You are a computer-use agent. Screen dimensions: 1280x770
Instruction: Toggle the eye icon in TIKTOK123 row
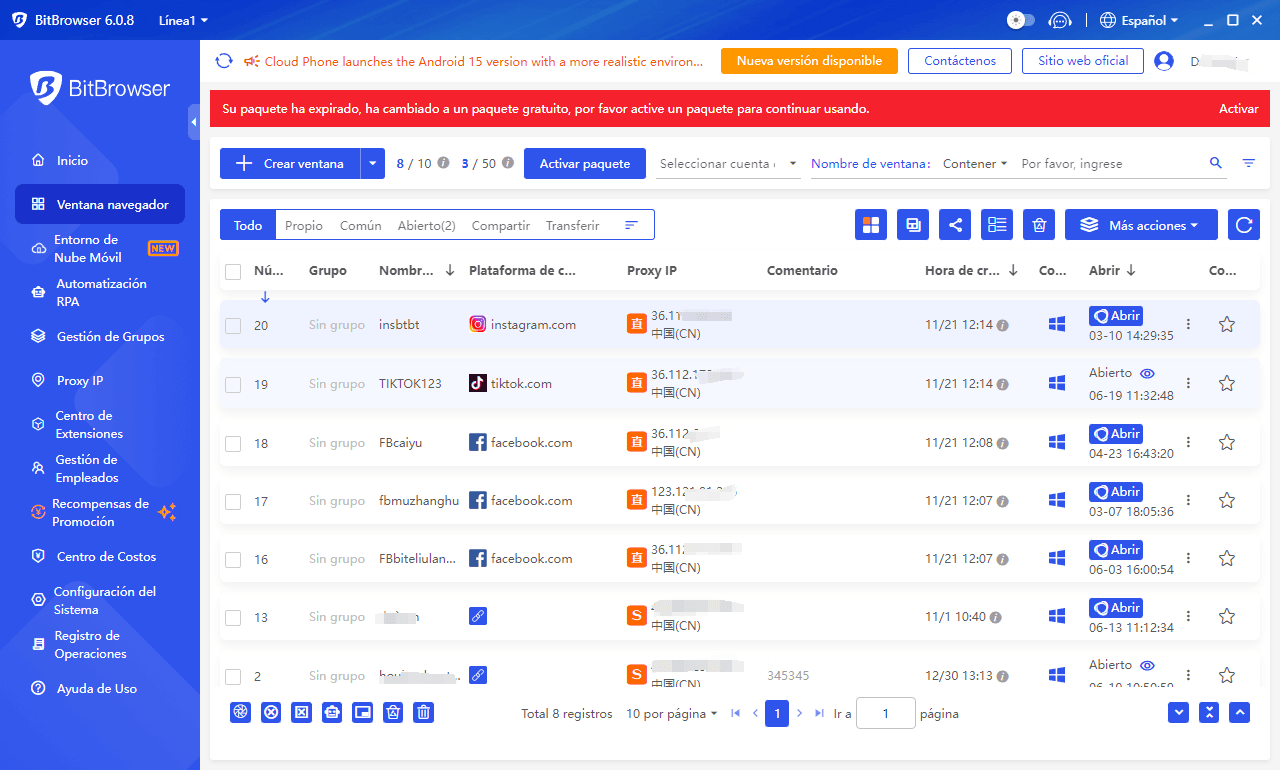click(x=1148, y=373)
